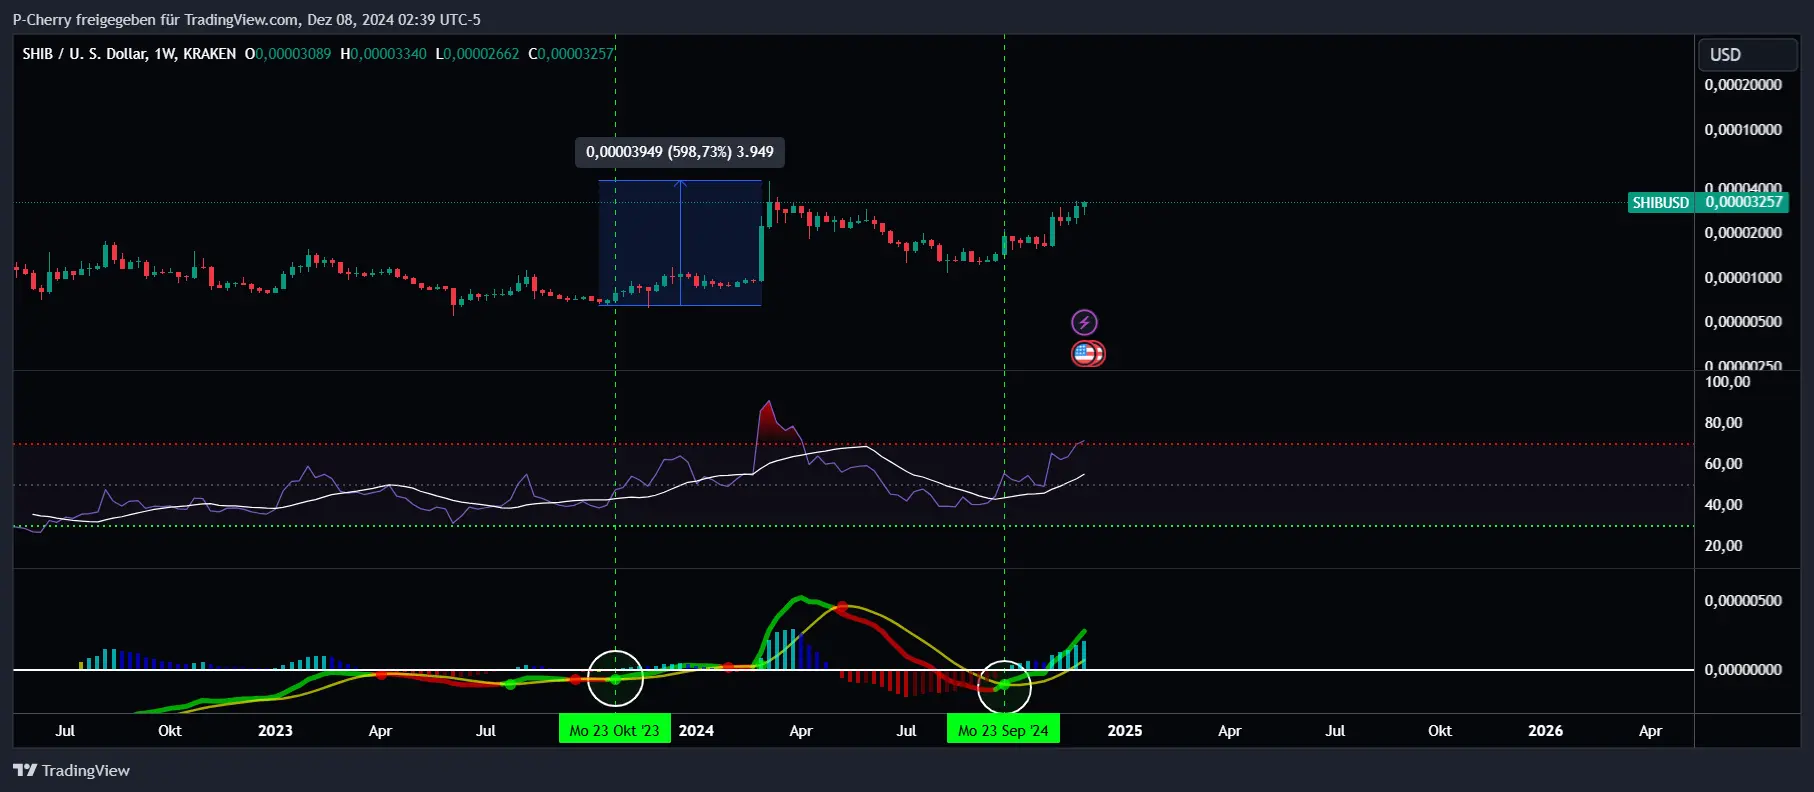Click the 0,00010000 price axis label
The height and width of the screenshot is (792, 1814).
coord(1743,130)
